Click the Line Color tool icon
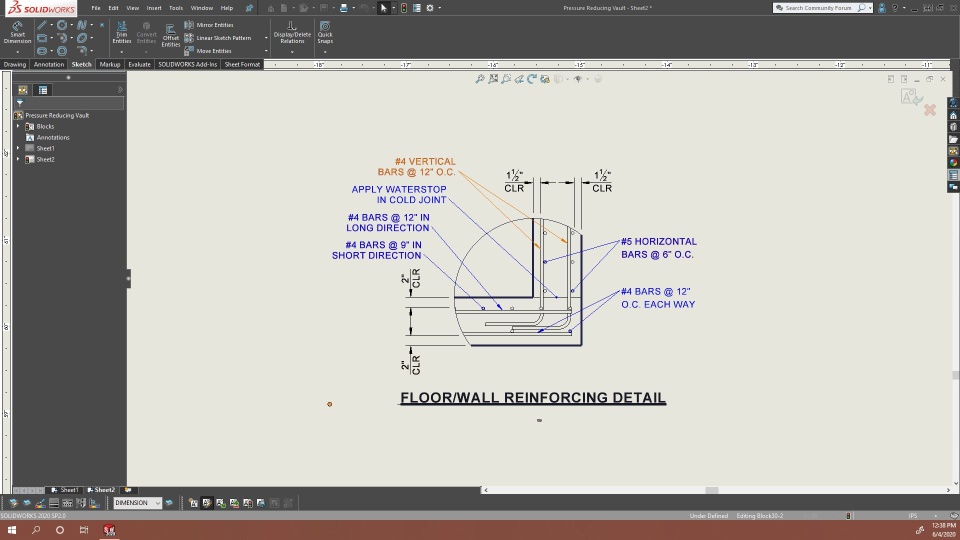Image resolution: width=960 pixels, height=540 pixels. click(x=40, y=503)
